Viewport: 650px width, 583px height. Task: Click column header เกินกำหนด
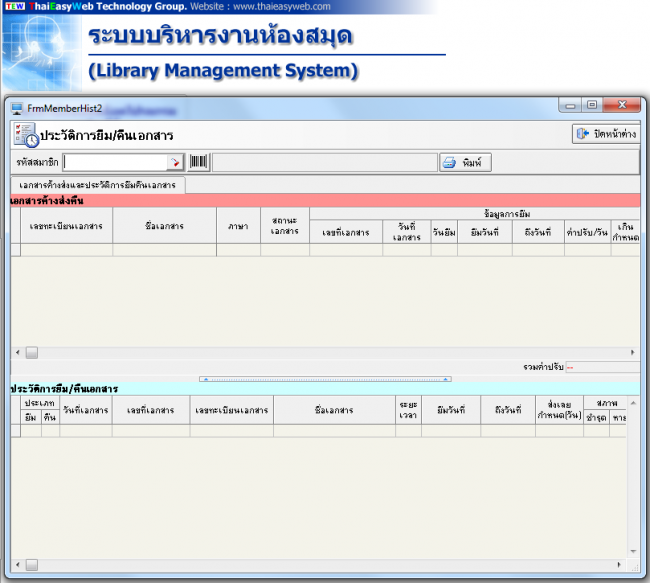pos(626,232)
